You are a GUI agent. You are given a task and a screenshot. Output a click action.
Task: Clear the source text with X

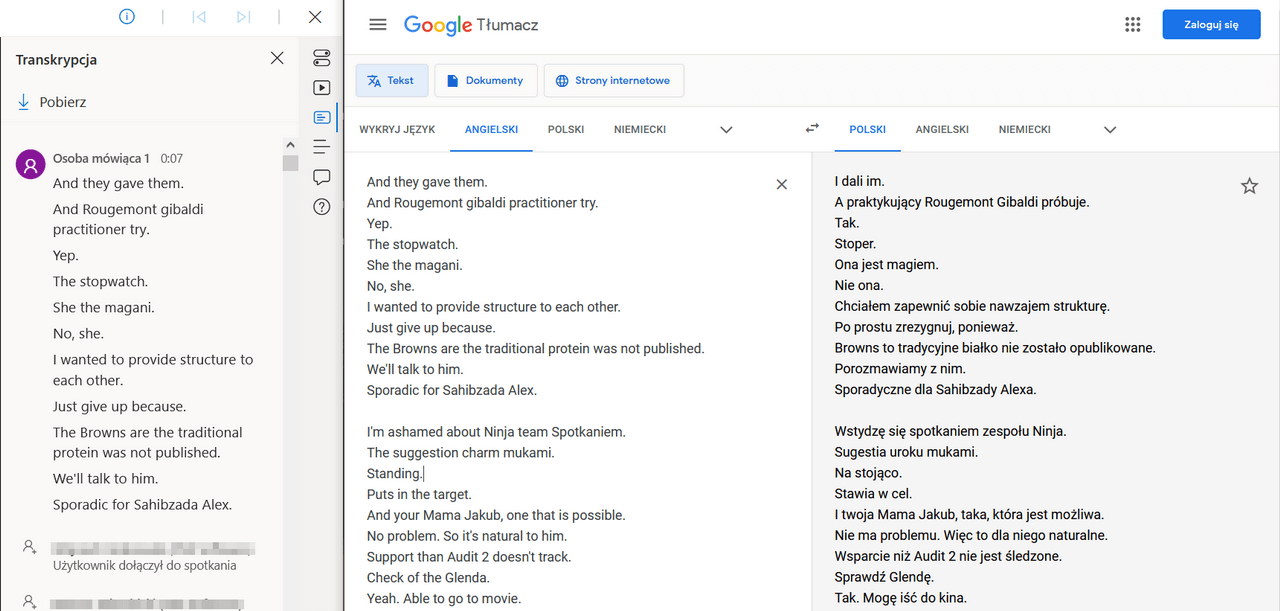click(x=782, y=184)
